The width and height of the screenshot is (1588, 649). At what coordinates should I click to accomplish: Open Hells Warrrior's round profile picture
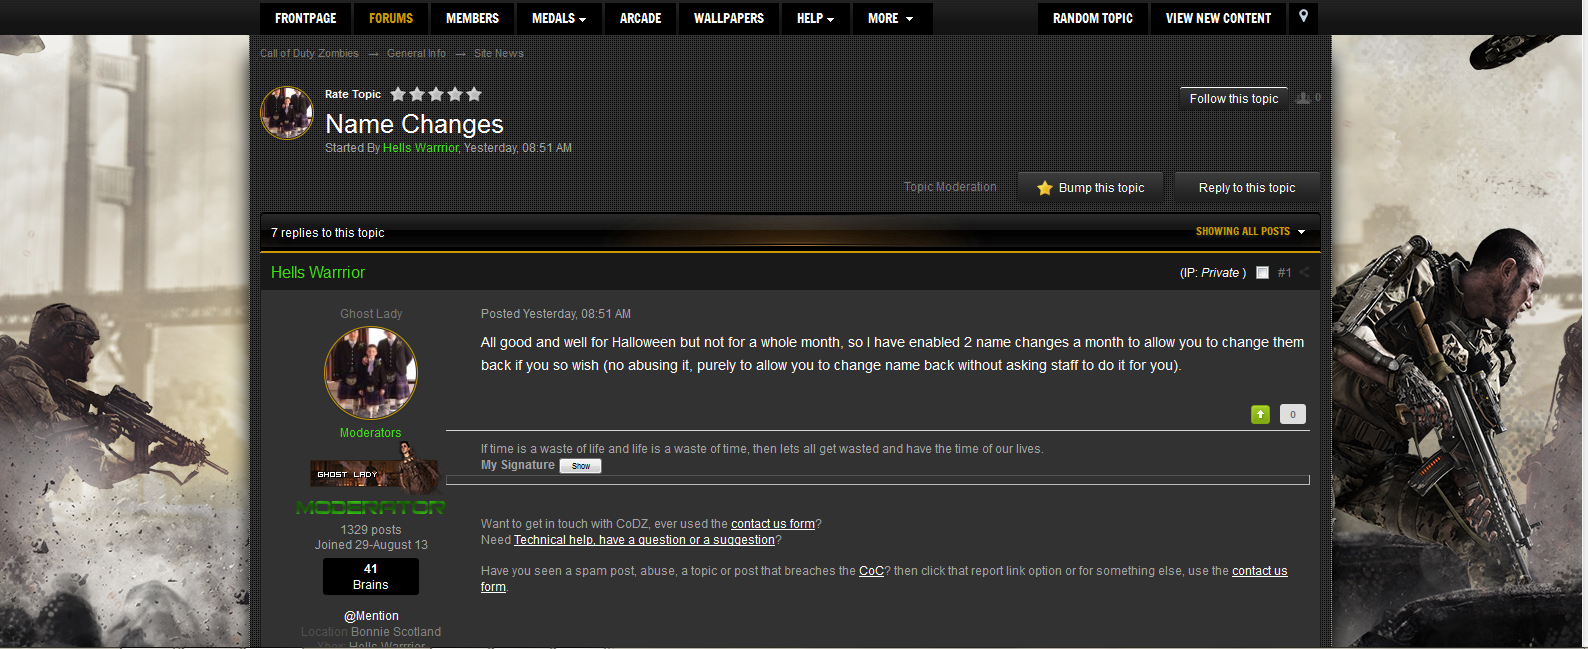pos(371,372)
